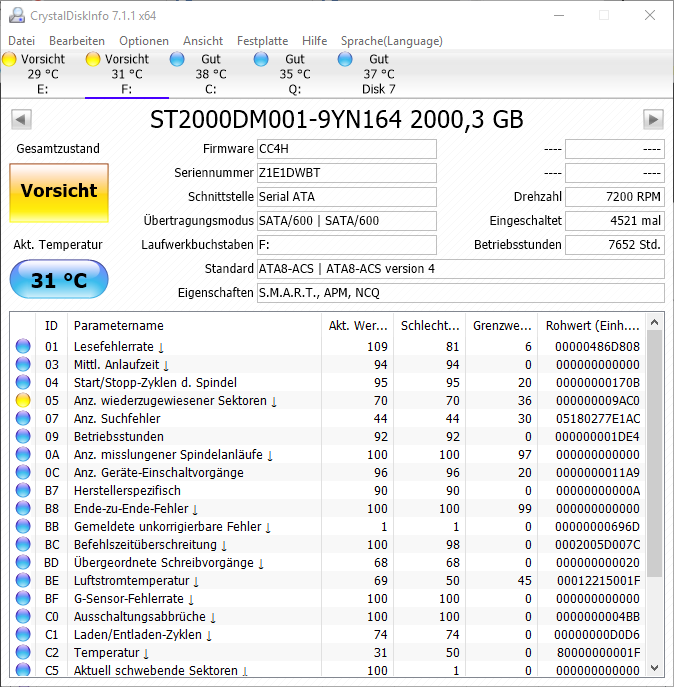Click the 31 °C temperature indicator

pyautogui.click(x=59, y=280)
